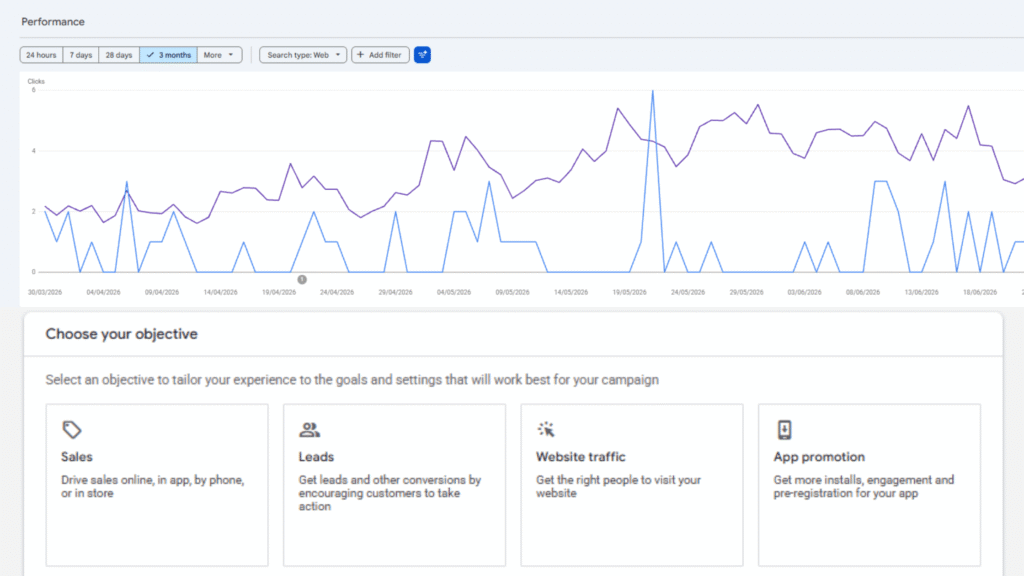Select the 28 days date range
Image resolution: width=1024 pixels, height=576 pixels.
[119, 55]
